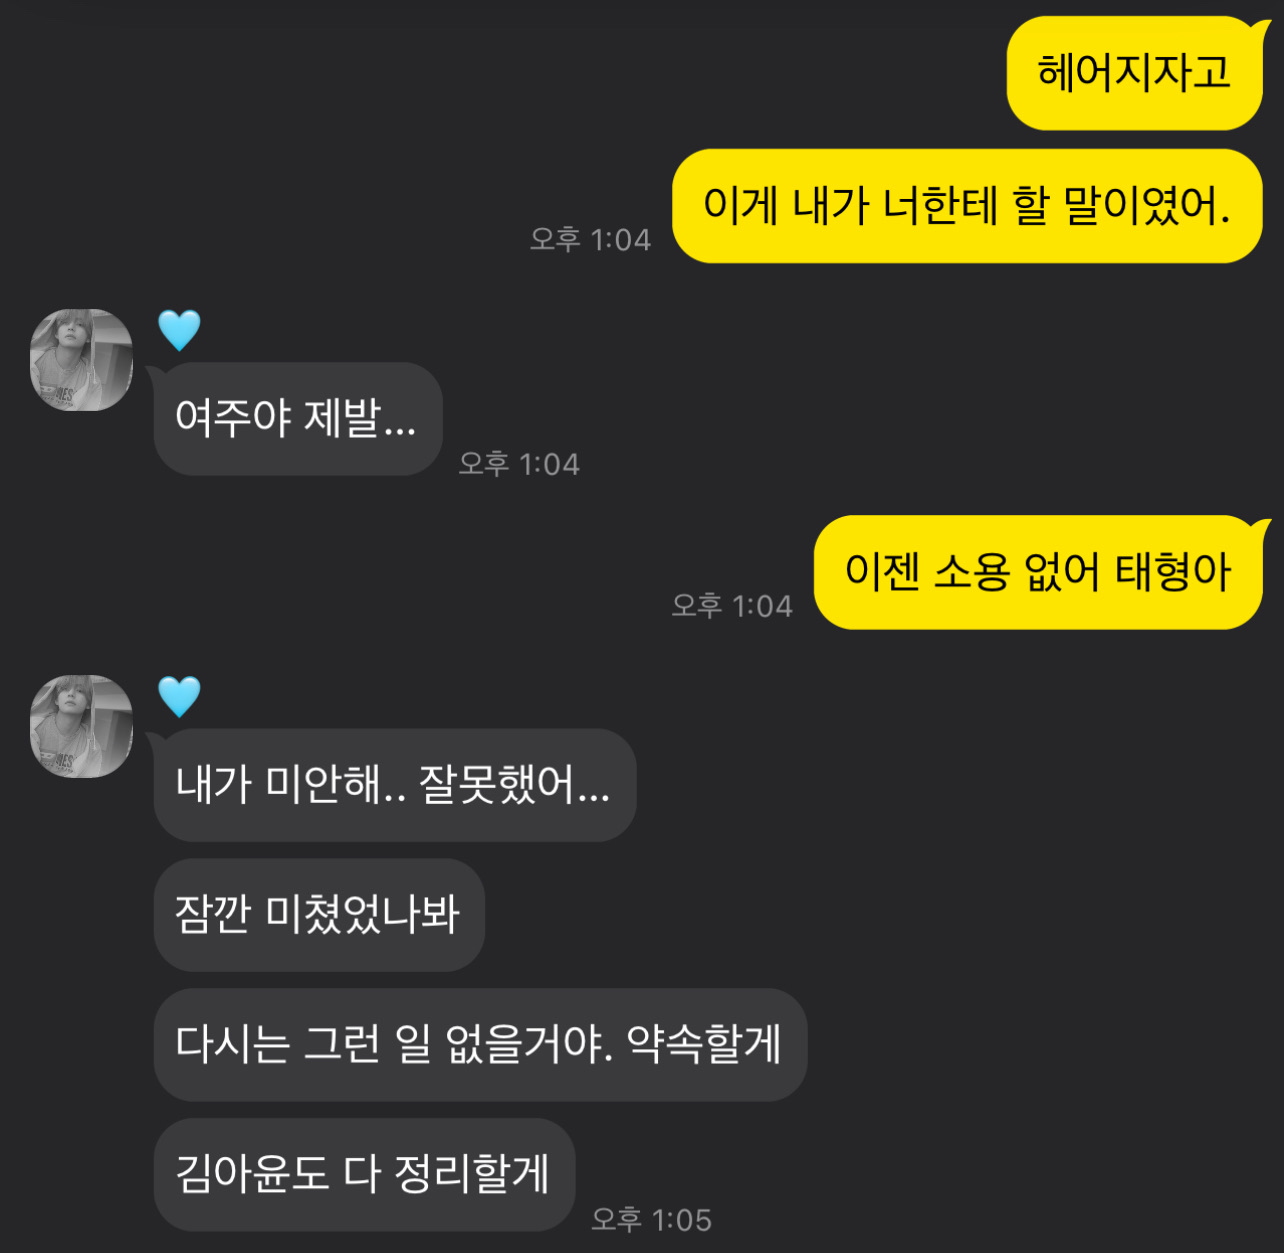Tap the gray '여주야 제발...' message bubble
The image size is (1284, 1253).
coord(298,418)
